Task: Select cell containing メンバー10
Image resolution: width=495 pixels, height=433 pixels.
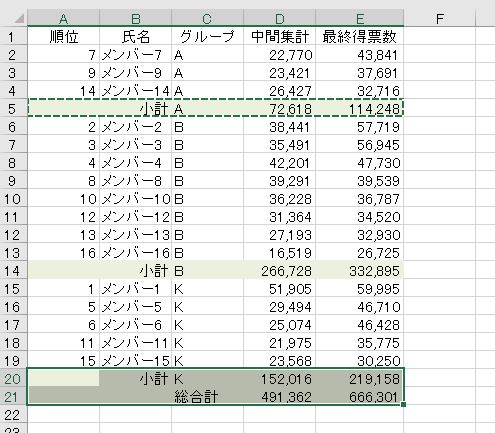Action: [x=135, y=199]
